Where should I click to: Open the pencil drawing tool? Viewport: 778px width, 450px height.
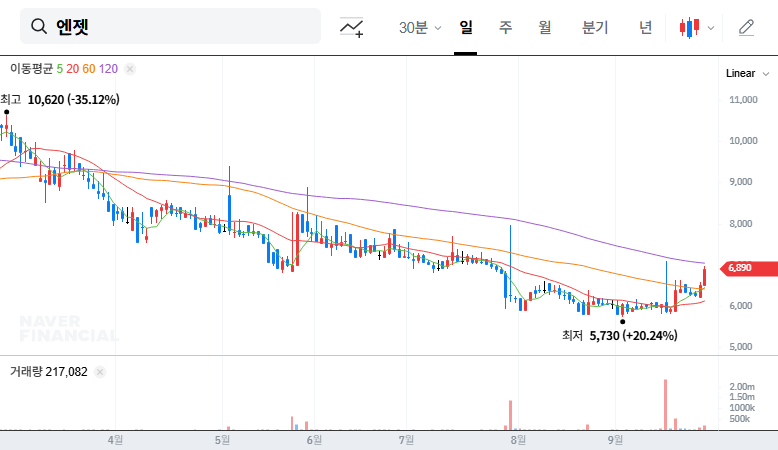pyautogui.click(x=746, y=27)
